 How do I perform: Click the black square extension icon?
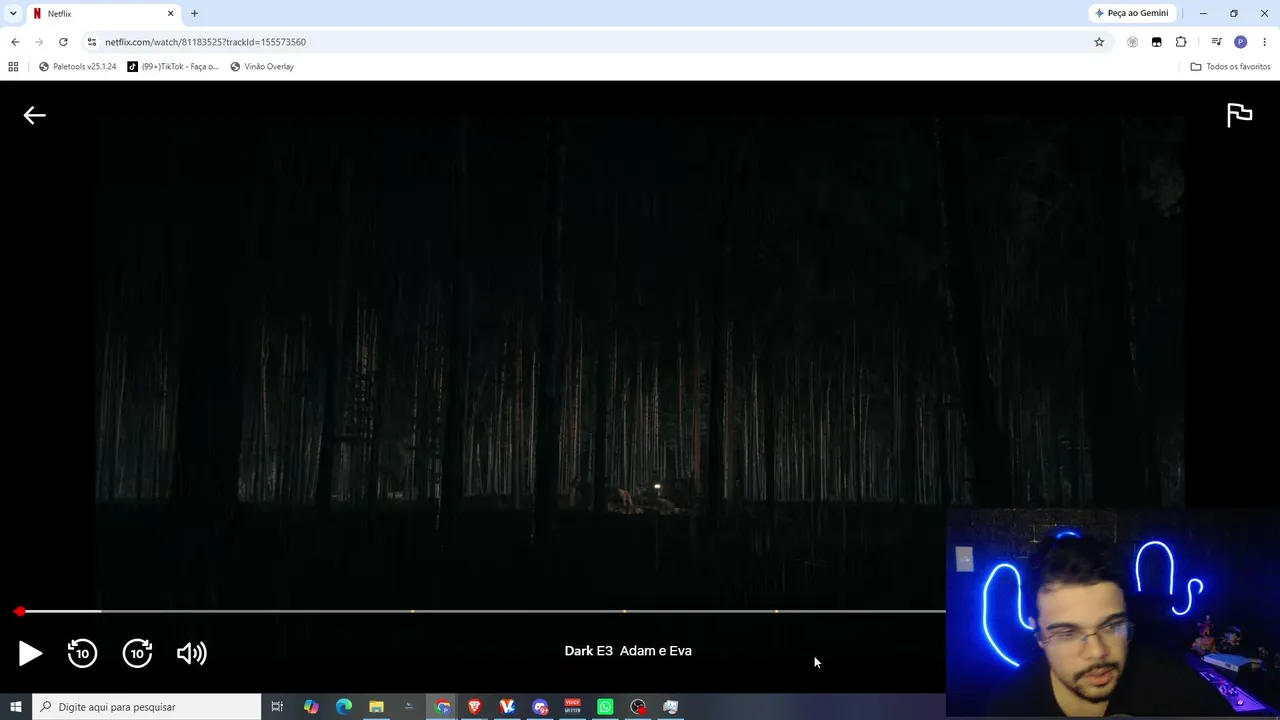1157,42
